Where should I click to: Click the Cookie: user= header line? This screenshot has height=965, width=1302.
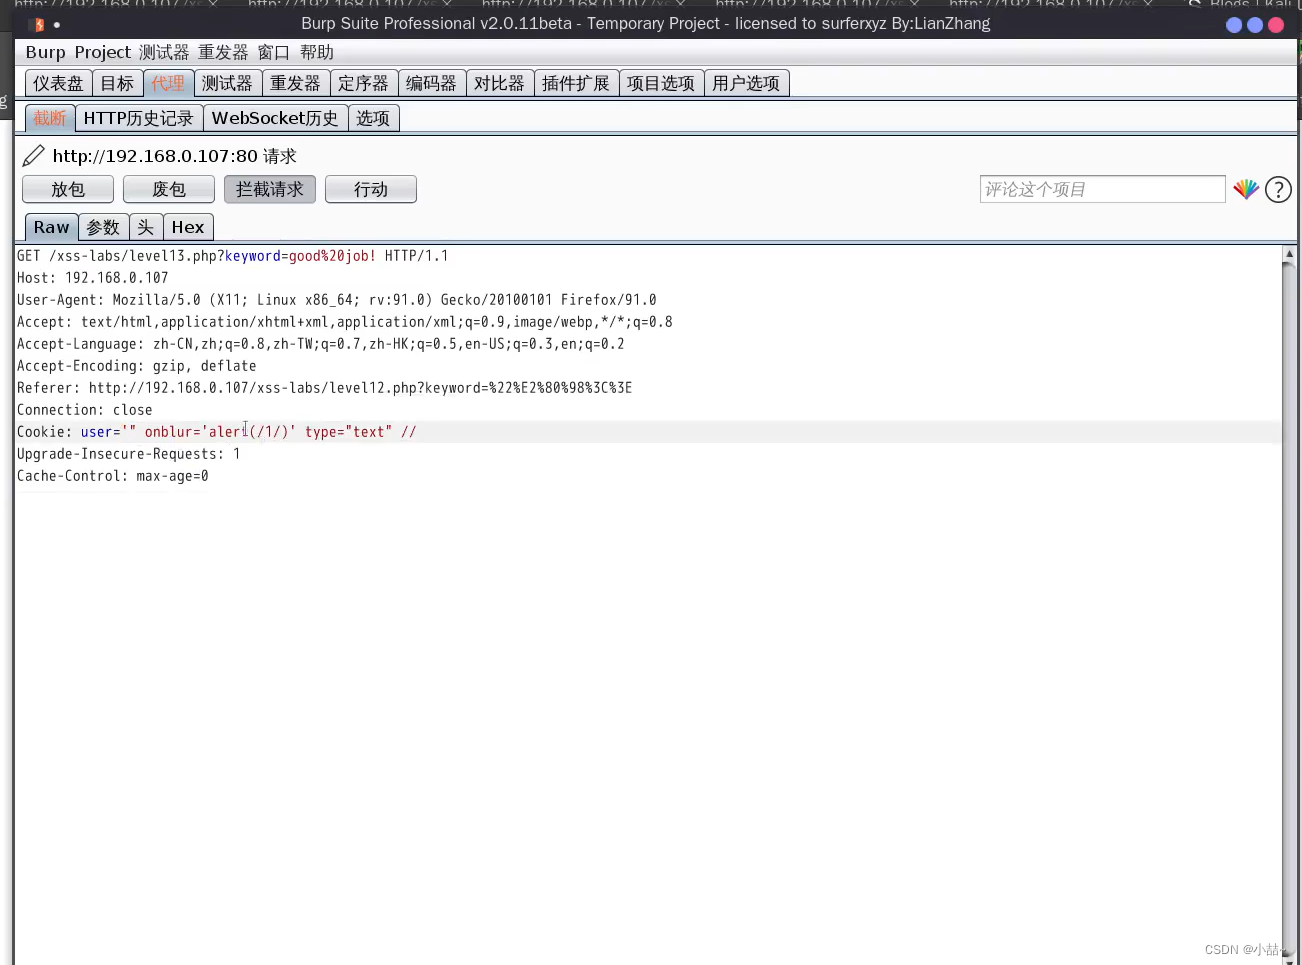(217, 432)
